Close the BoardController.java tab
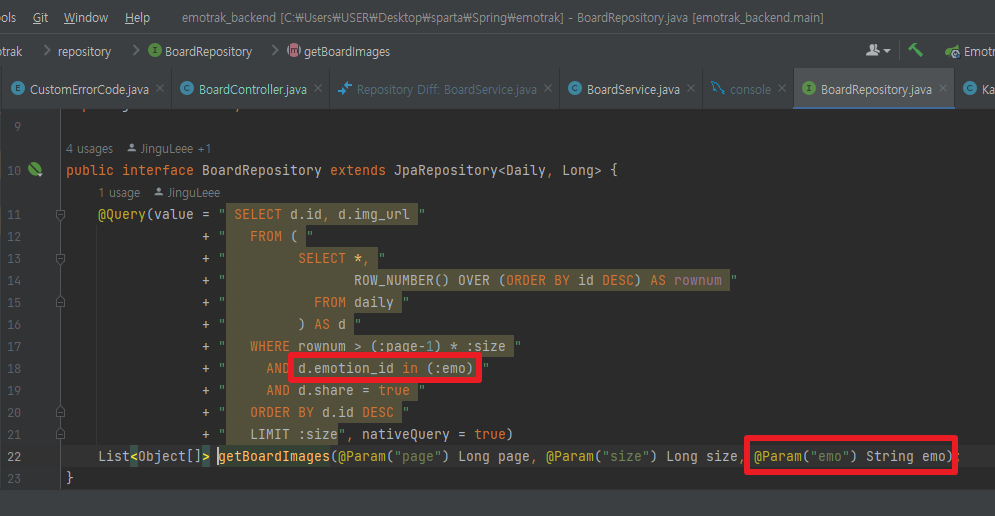The height and width of the screenshot is (516, 995). 318,88
